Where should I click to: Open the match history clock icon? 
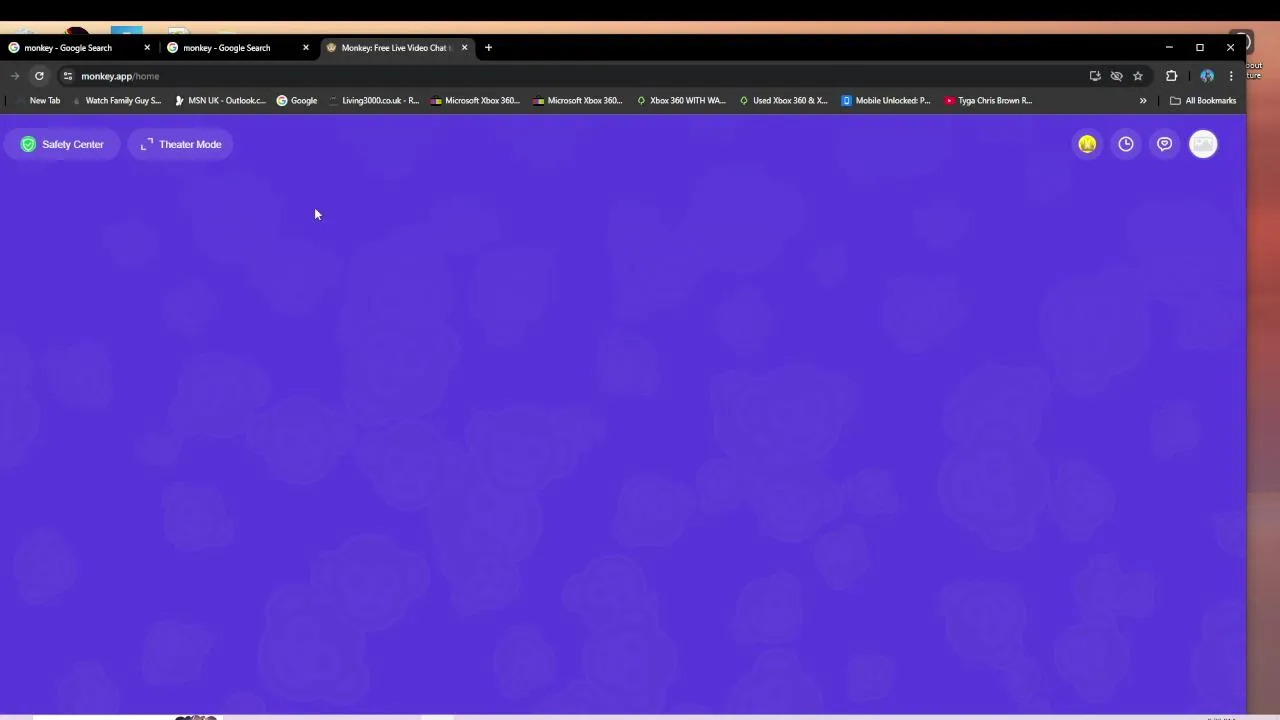[x=1126, y=144]
